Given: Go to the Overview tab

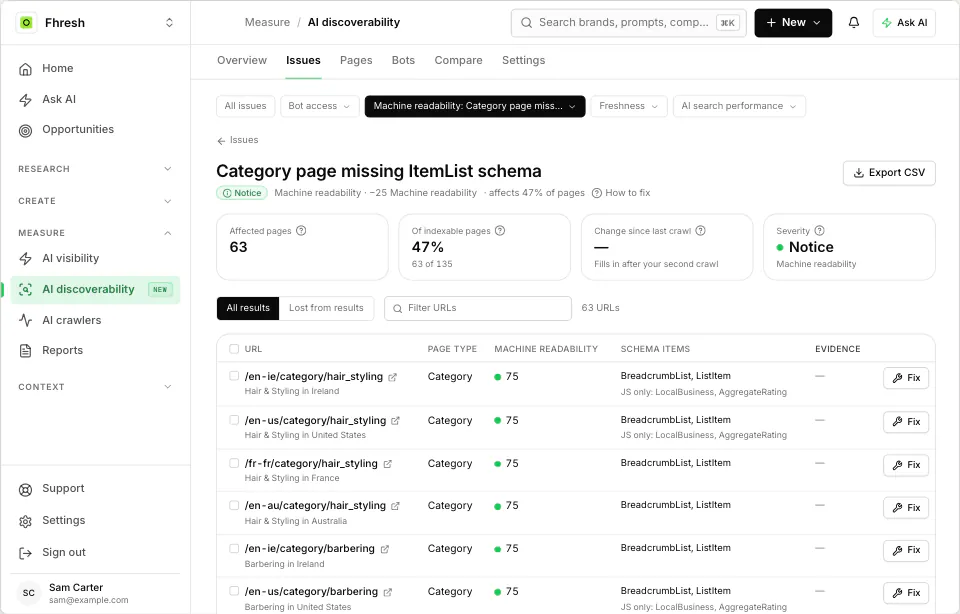Looking at the screenshot, I should pos(242,60).
